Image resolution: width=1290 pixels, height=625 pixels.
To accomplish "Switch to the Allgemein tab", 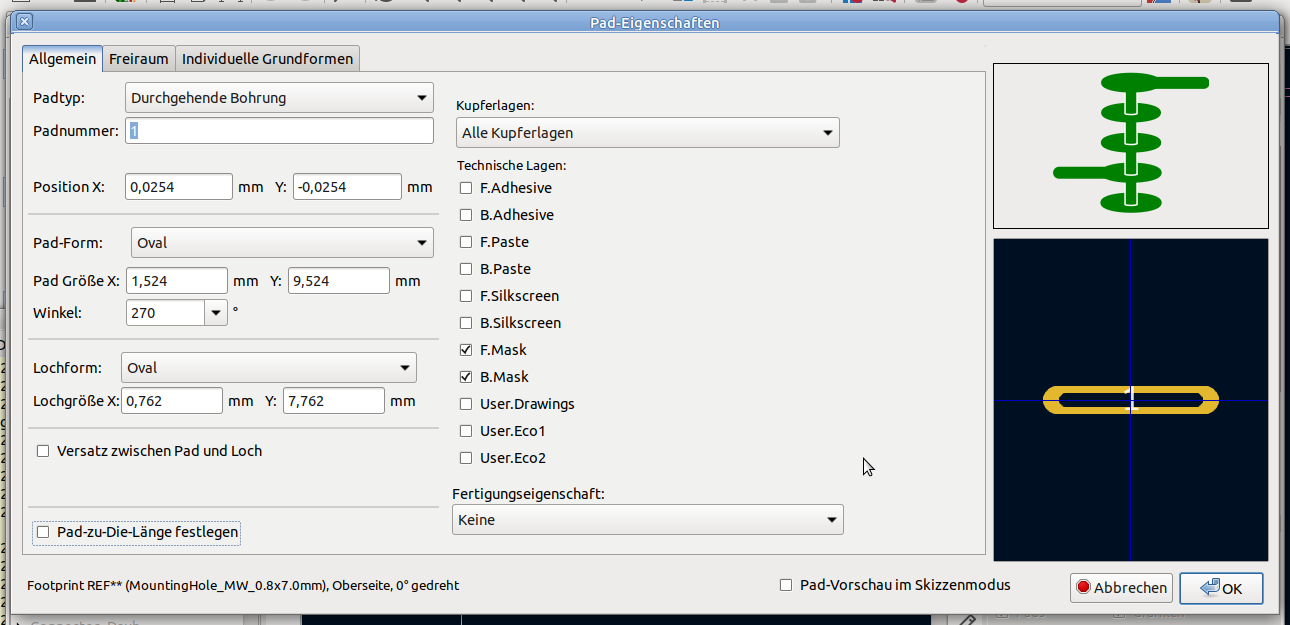I will click(63, 59).
